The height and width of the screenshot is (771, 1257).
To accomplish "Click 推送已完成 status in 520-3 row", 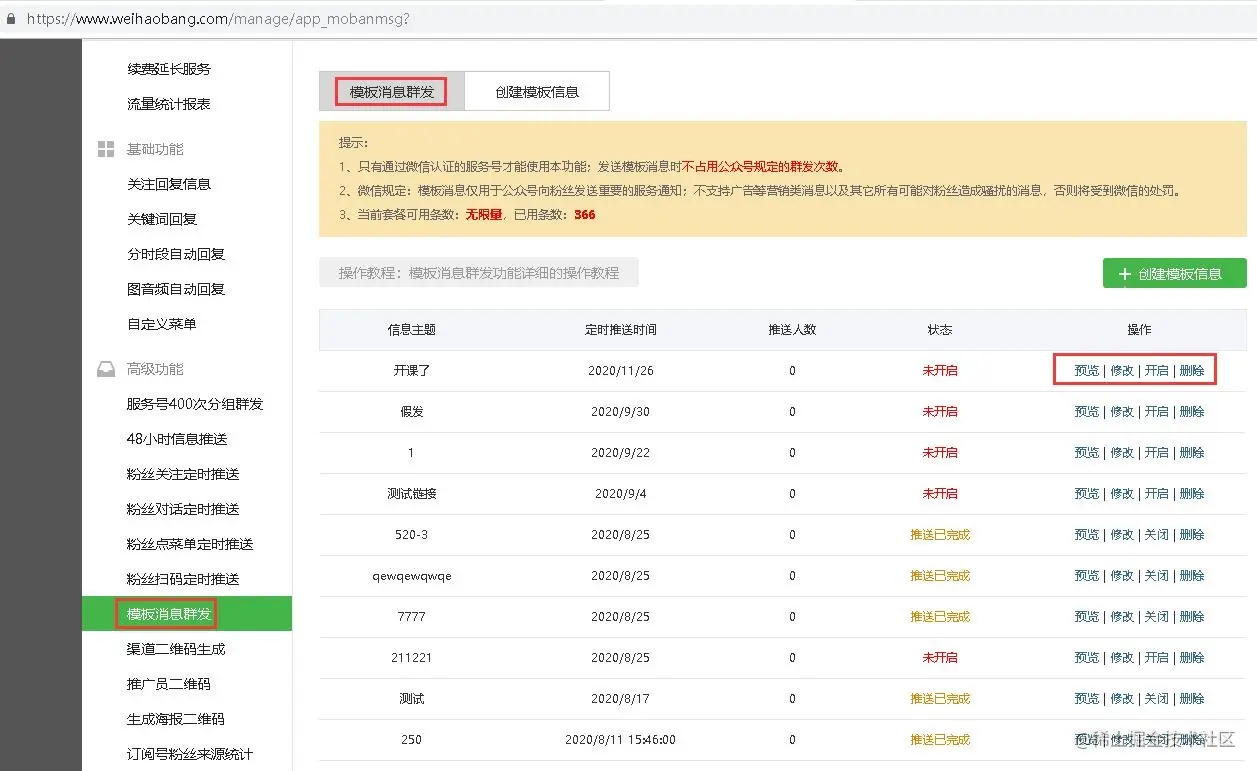I will pyautogui.click(x=940, y=534).
